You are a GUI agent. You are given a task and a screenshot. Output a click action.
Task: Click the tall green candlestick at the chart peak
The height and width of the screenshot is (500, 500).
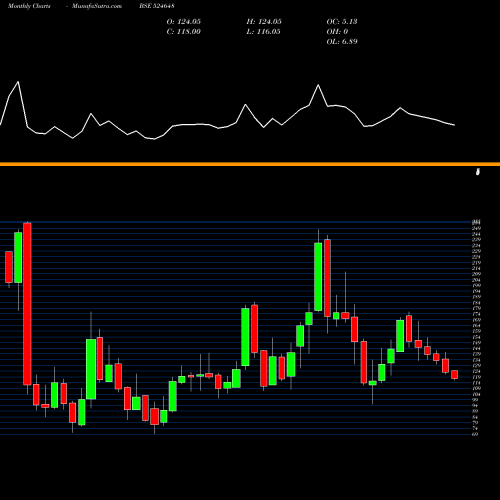pyautogui.click(x=318, y=277)
